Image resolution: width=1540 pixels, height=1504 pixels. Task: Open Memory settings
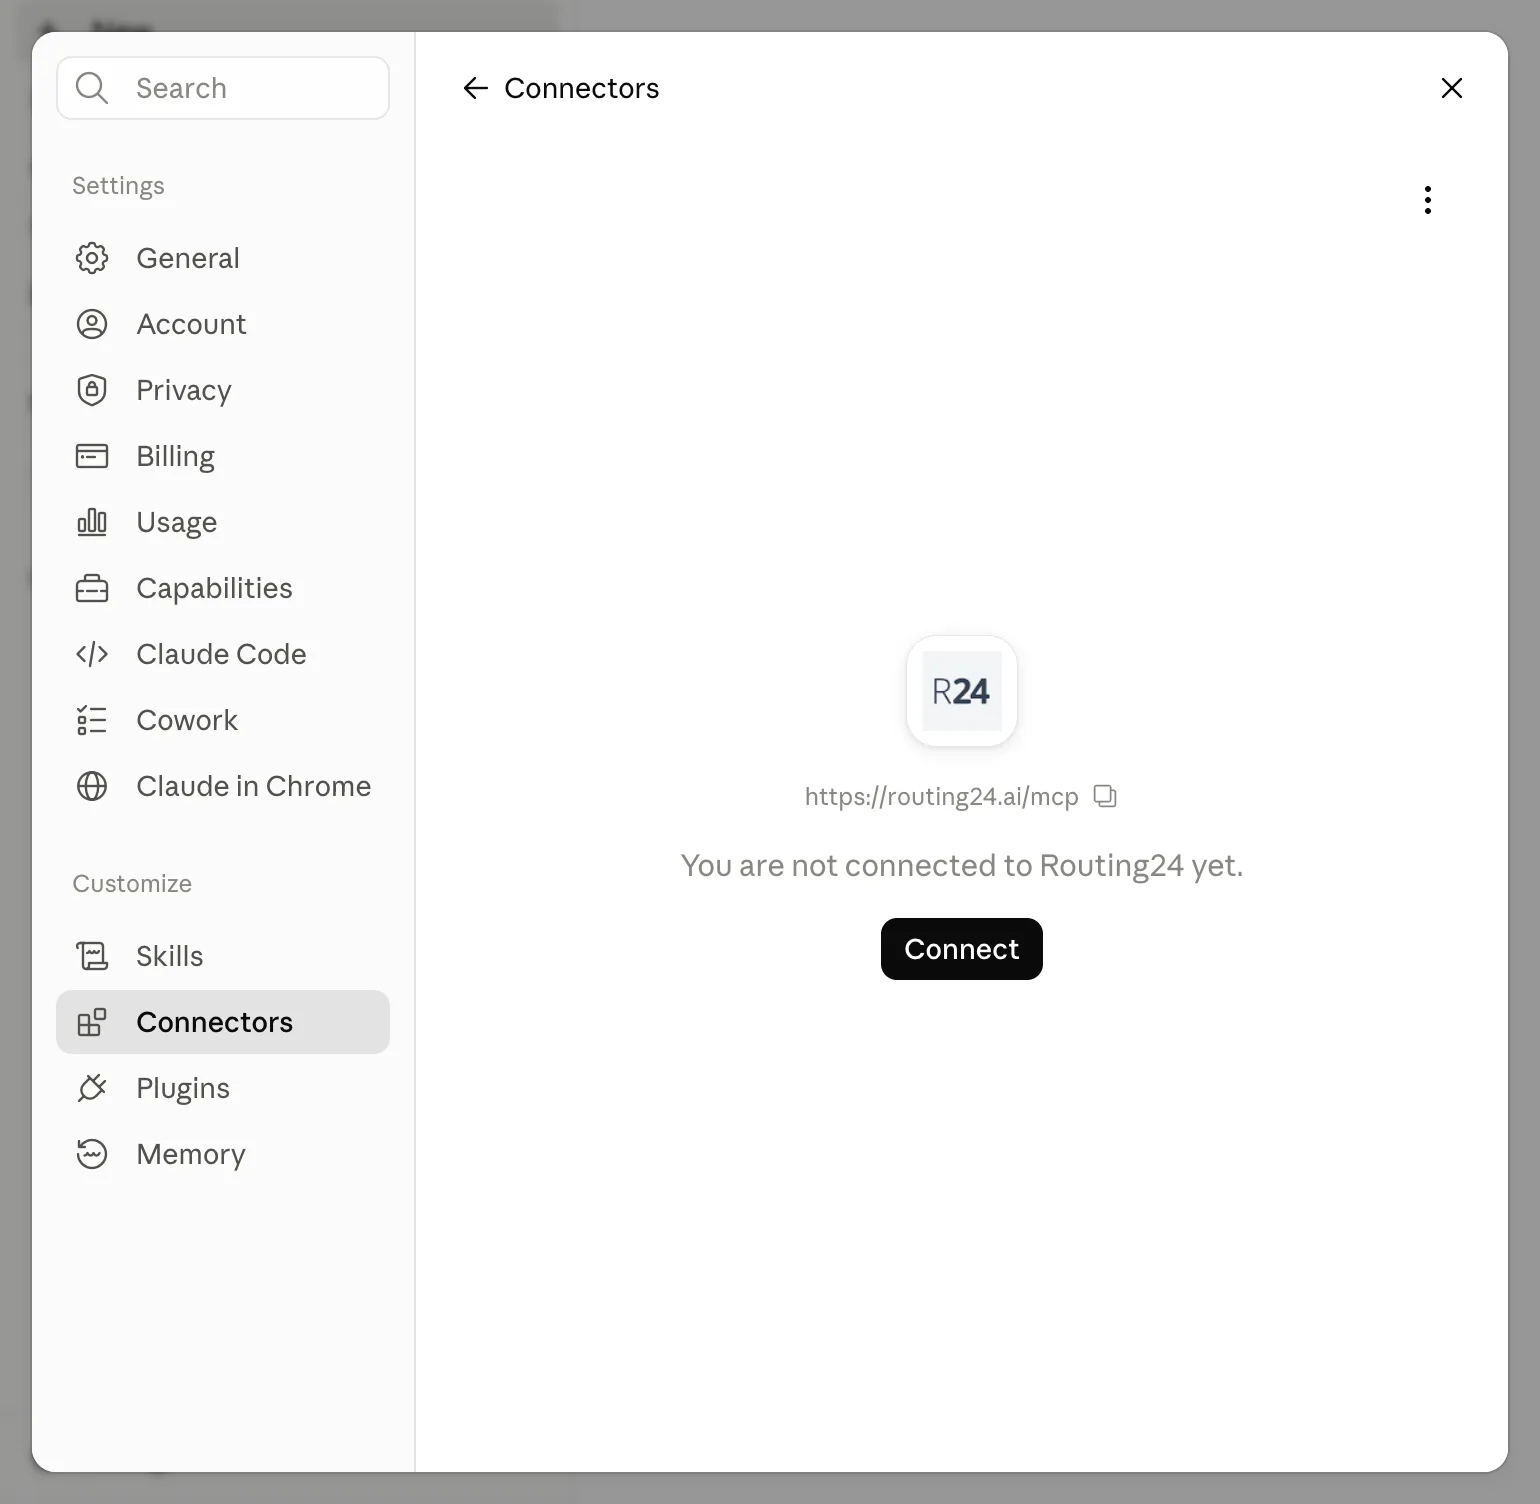(223, 1154)
